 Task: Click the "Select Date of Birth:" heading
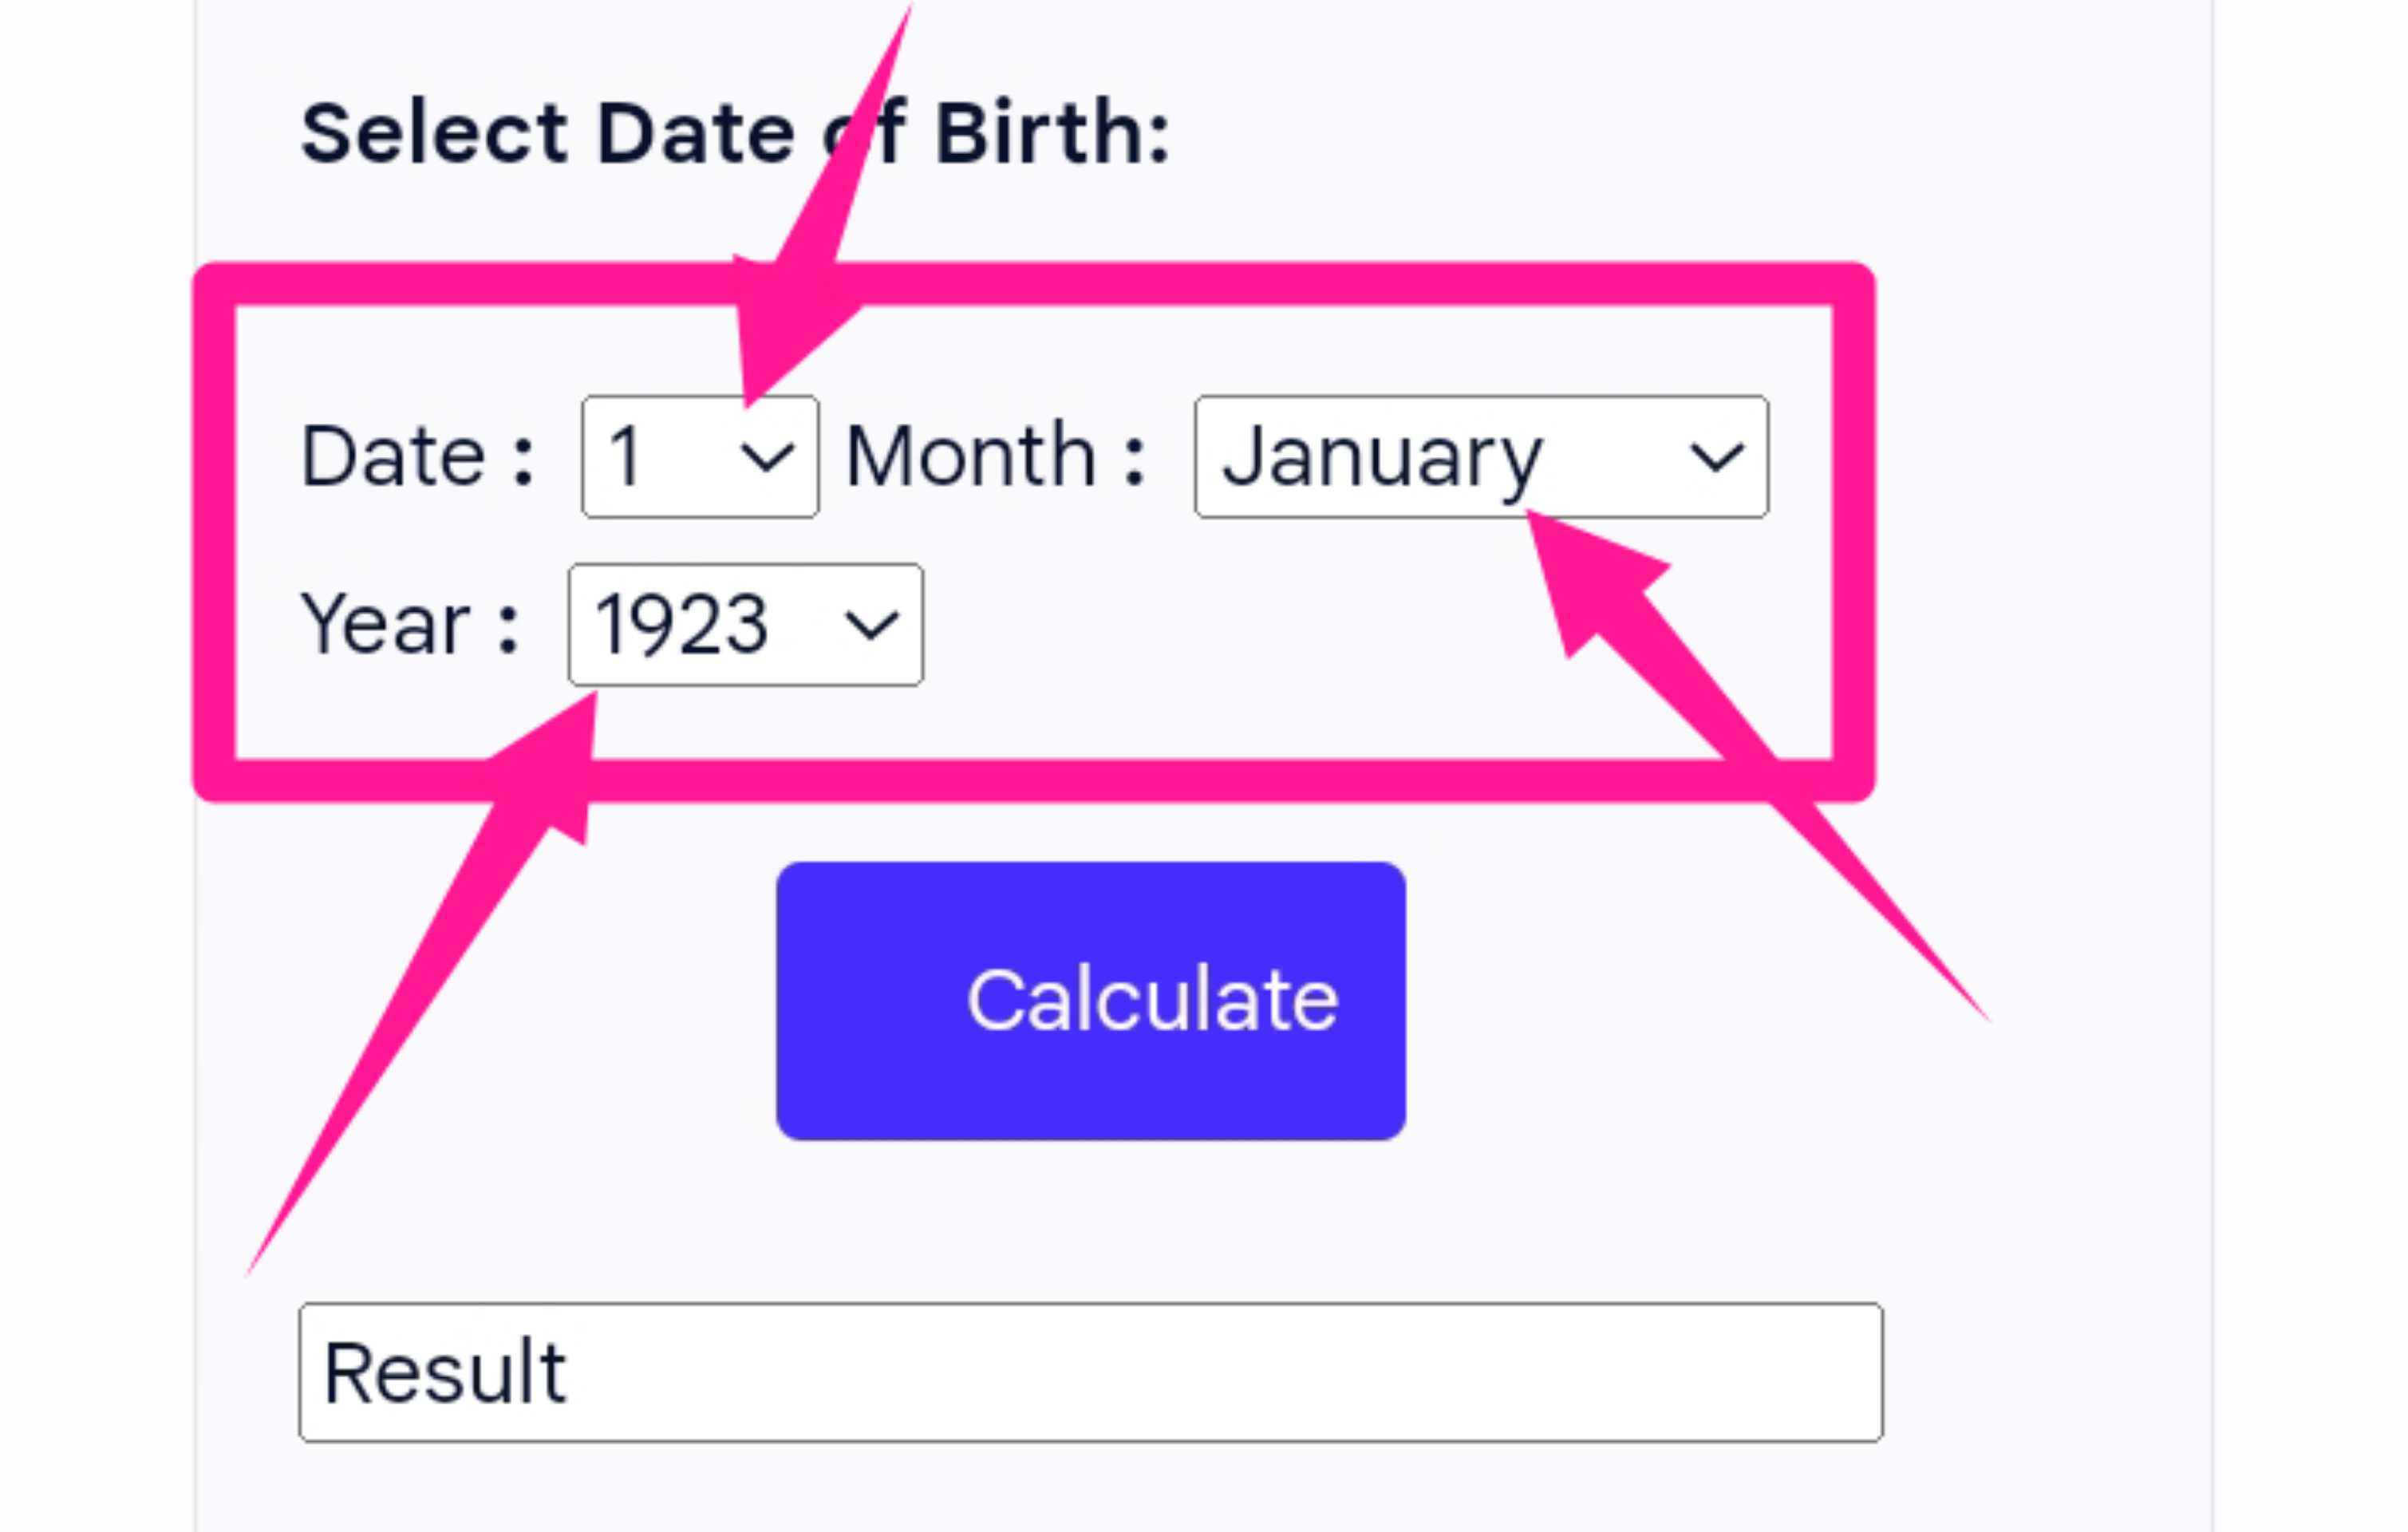click(x=735, y=133)
